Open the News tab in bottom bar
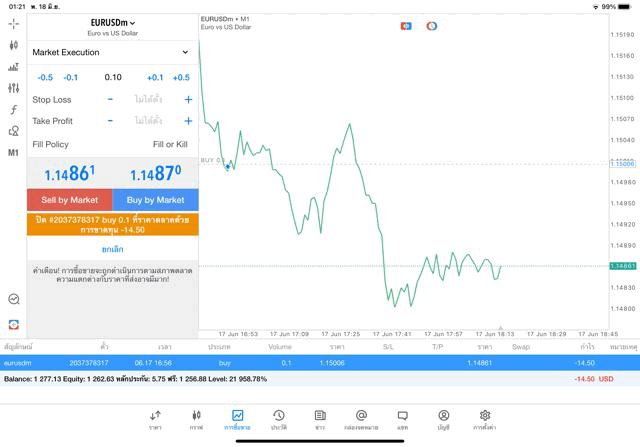 pyautogui.click(x=320, y=419)
